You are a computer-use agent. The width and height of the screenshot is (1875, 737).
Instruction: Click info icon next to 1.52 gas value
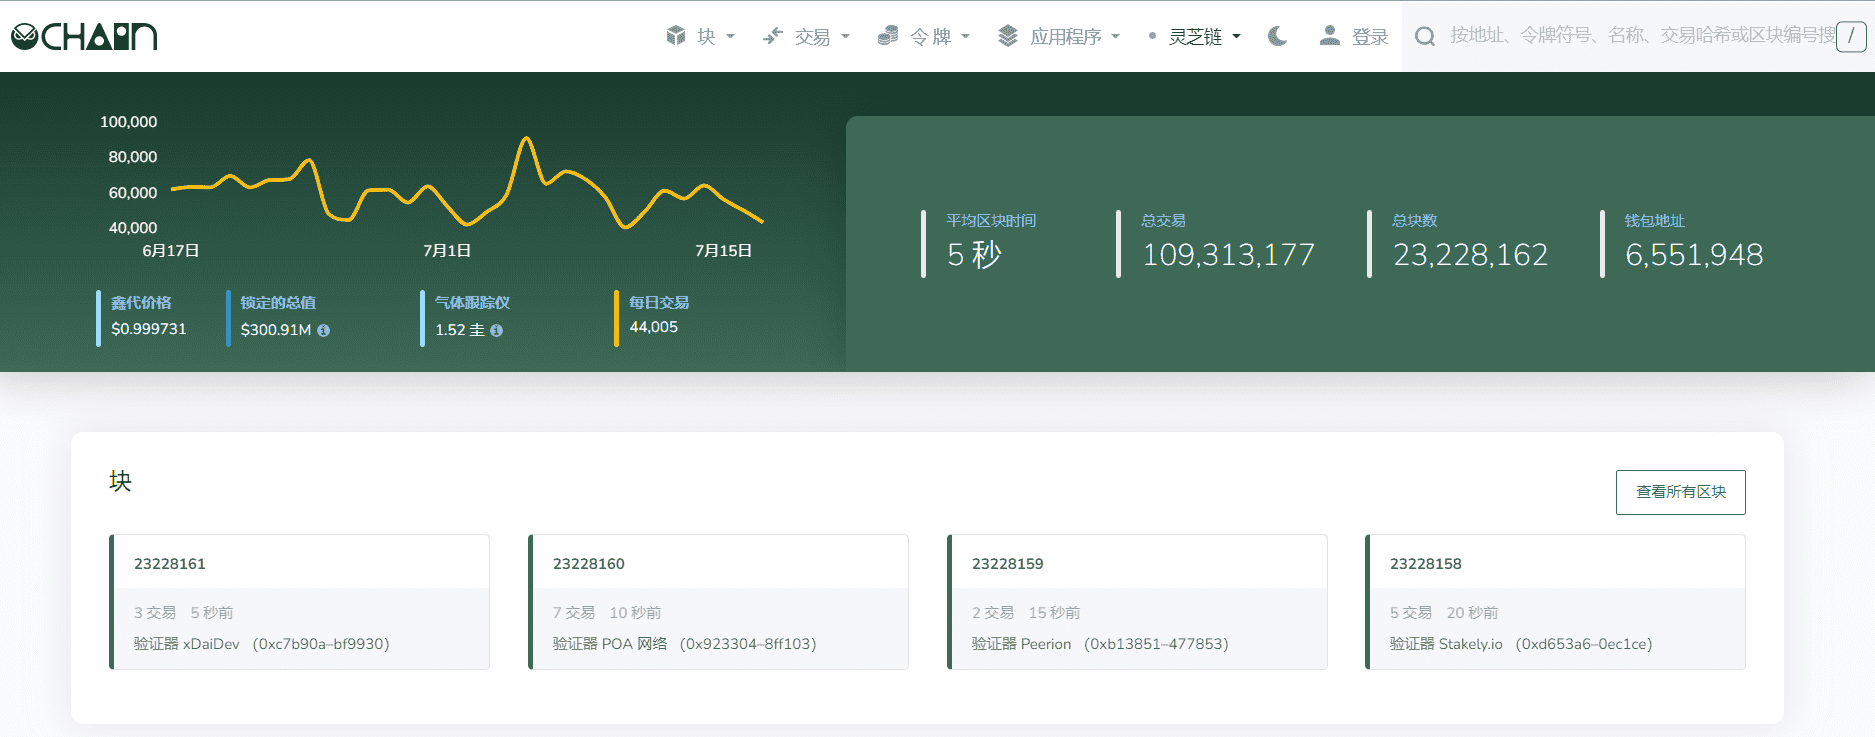[x=497, y=330]
